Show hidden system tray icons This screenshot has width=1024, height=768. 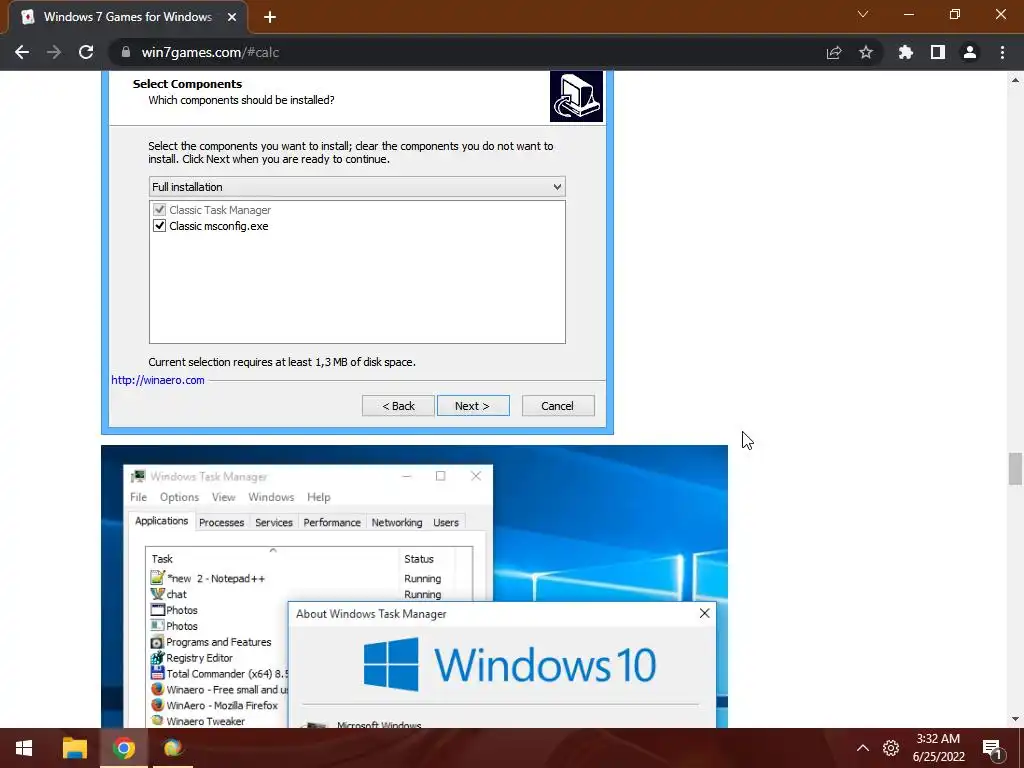coord(863,748)
